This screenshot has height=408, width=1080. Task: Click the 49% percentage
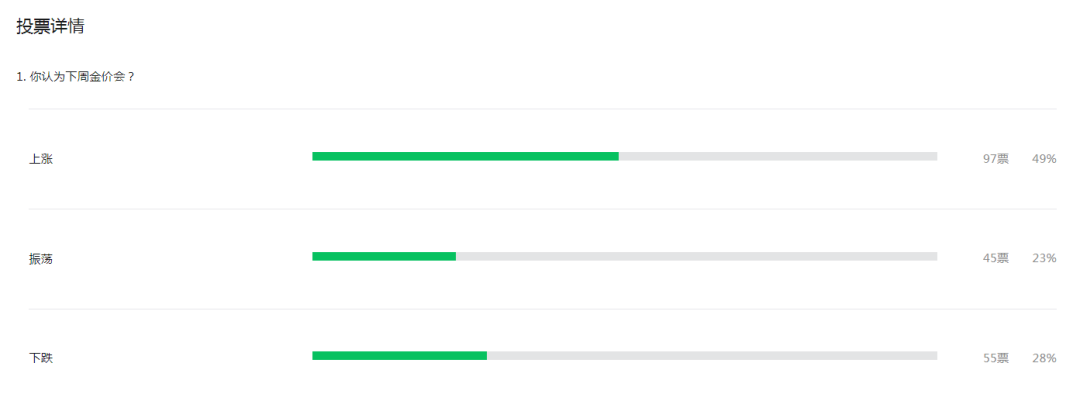1043,159
